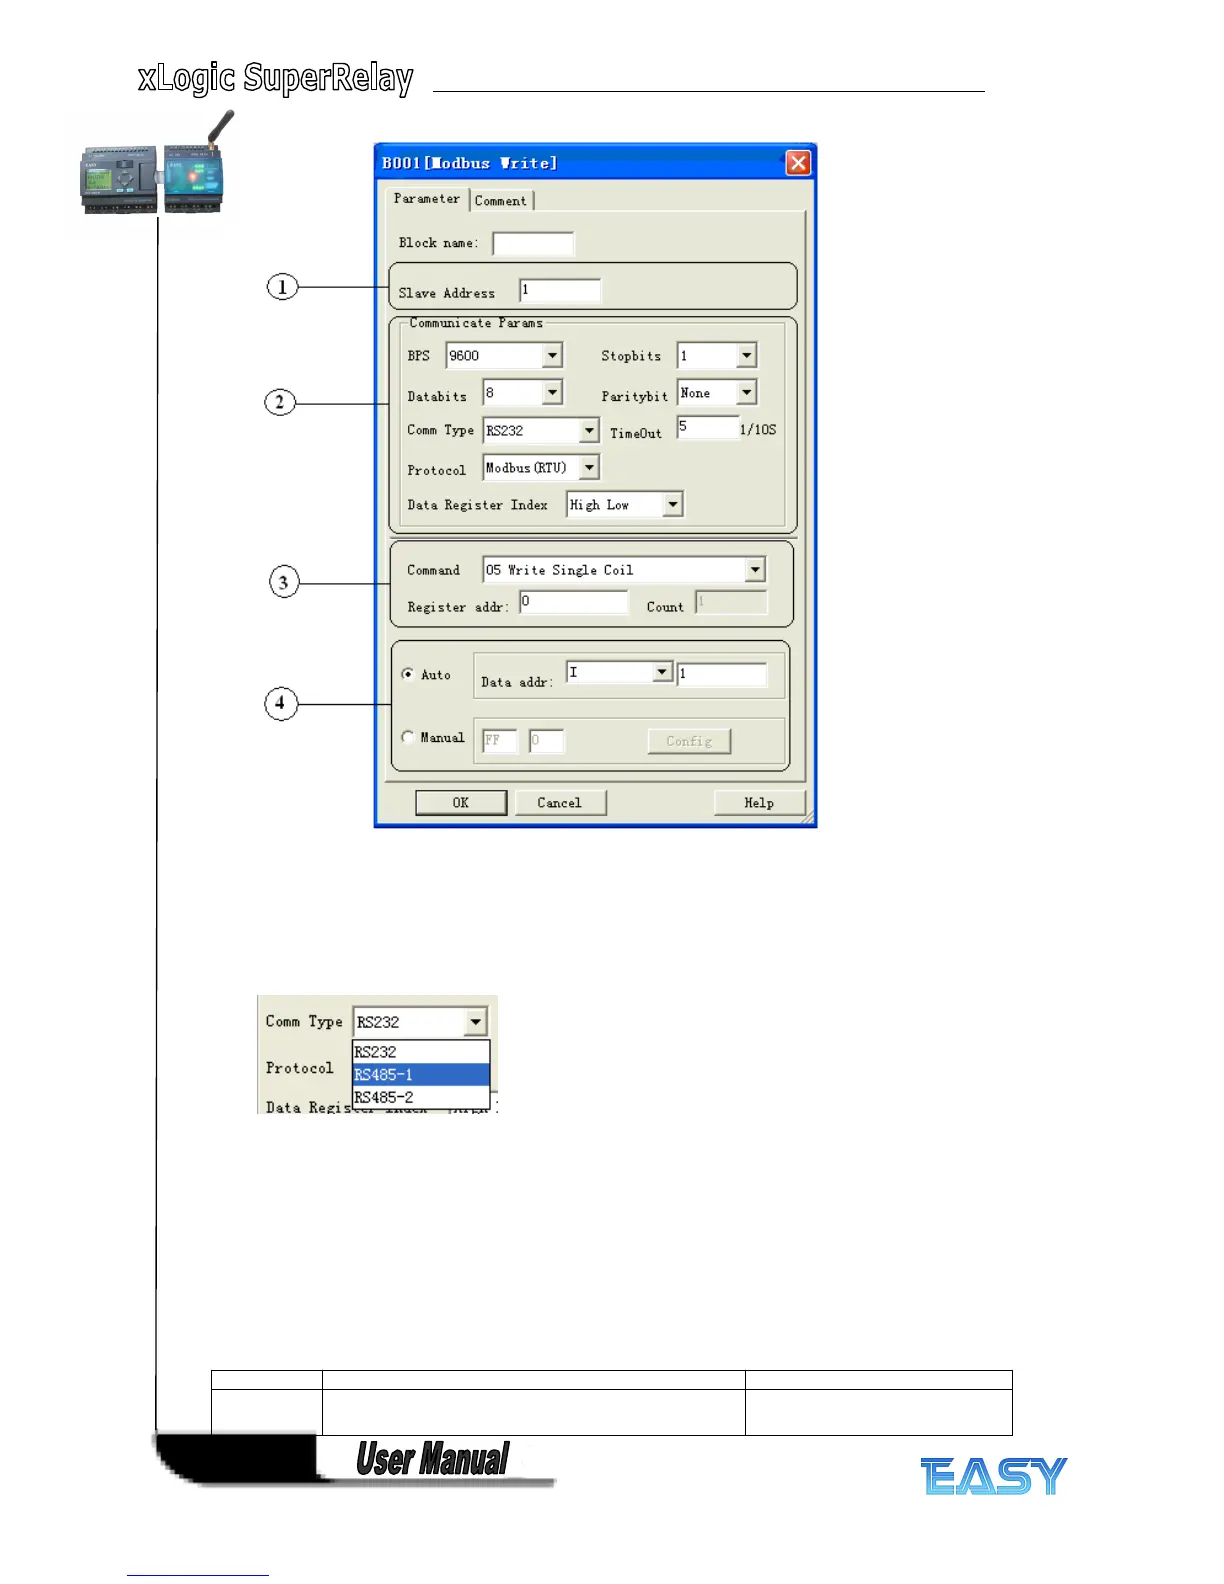The height and width of the screenshot is (1584, 1224).
Task: Click the Block name input field
Action: (533, 243)
